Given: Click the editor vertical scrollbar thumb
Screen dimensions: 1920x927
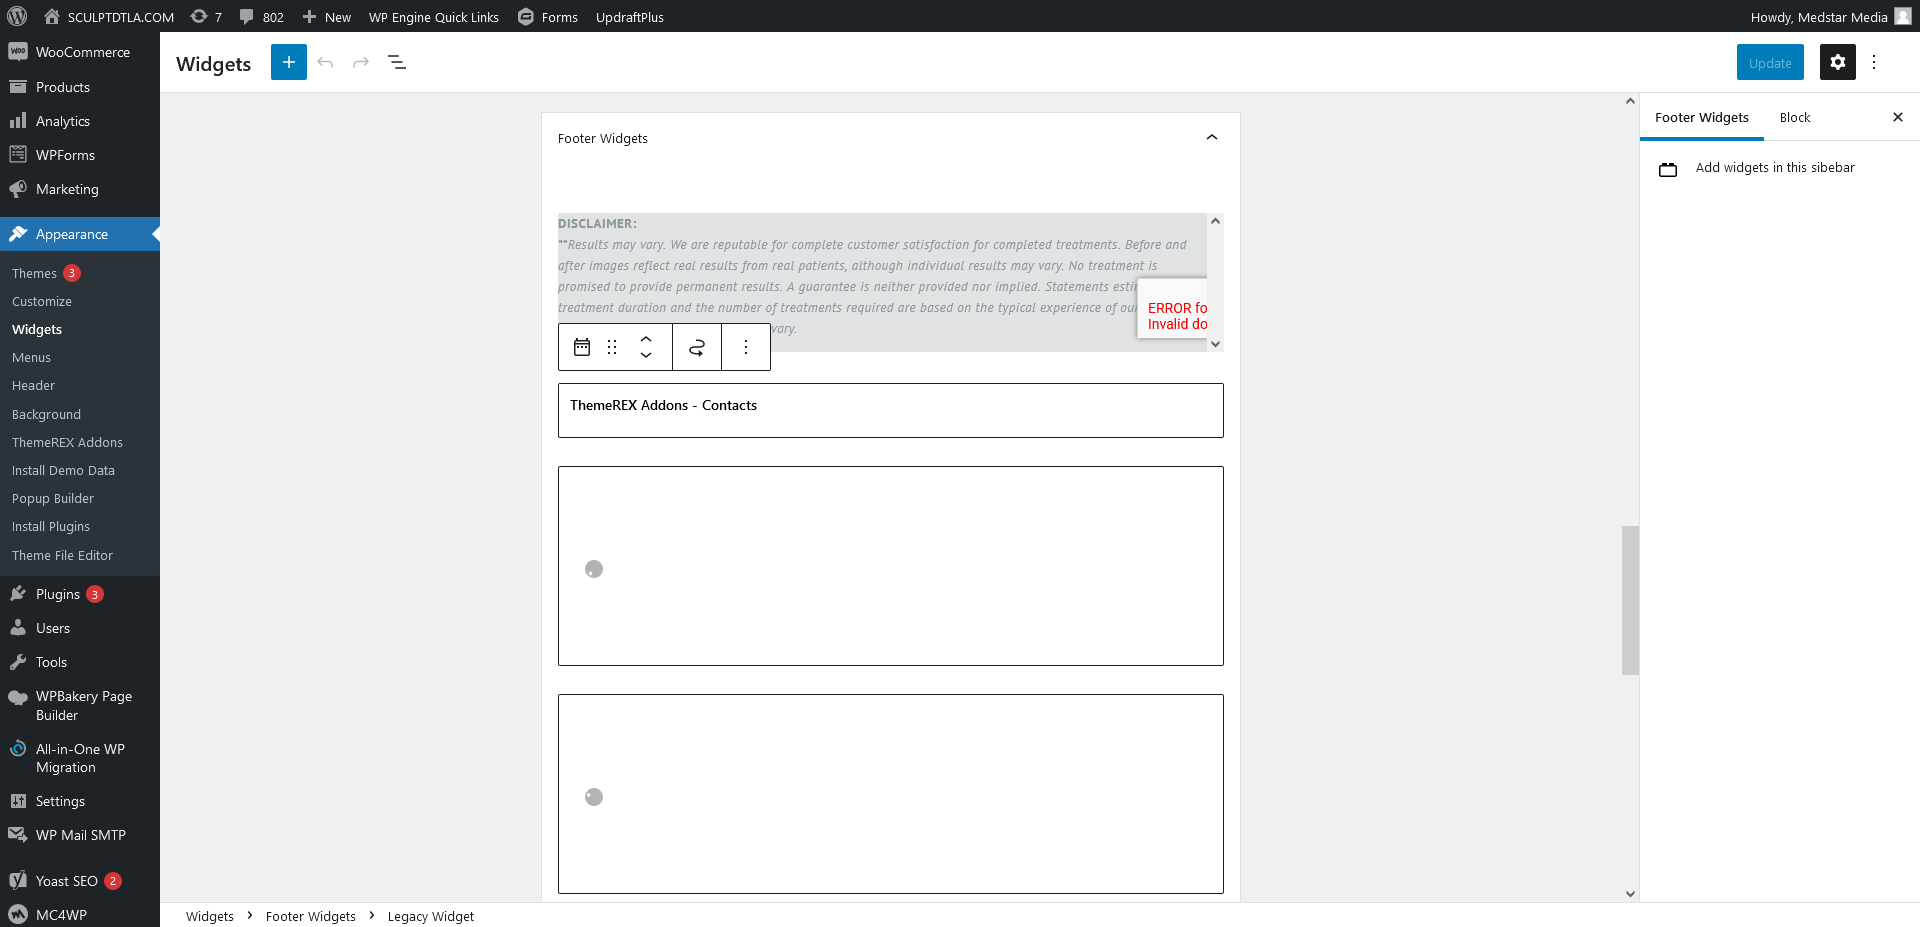Looking at the screenshot, I should pos(1630,600).
